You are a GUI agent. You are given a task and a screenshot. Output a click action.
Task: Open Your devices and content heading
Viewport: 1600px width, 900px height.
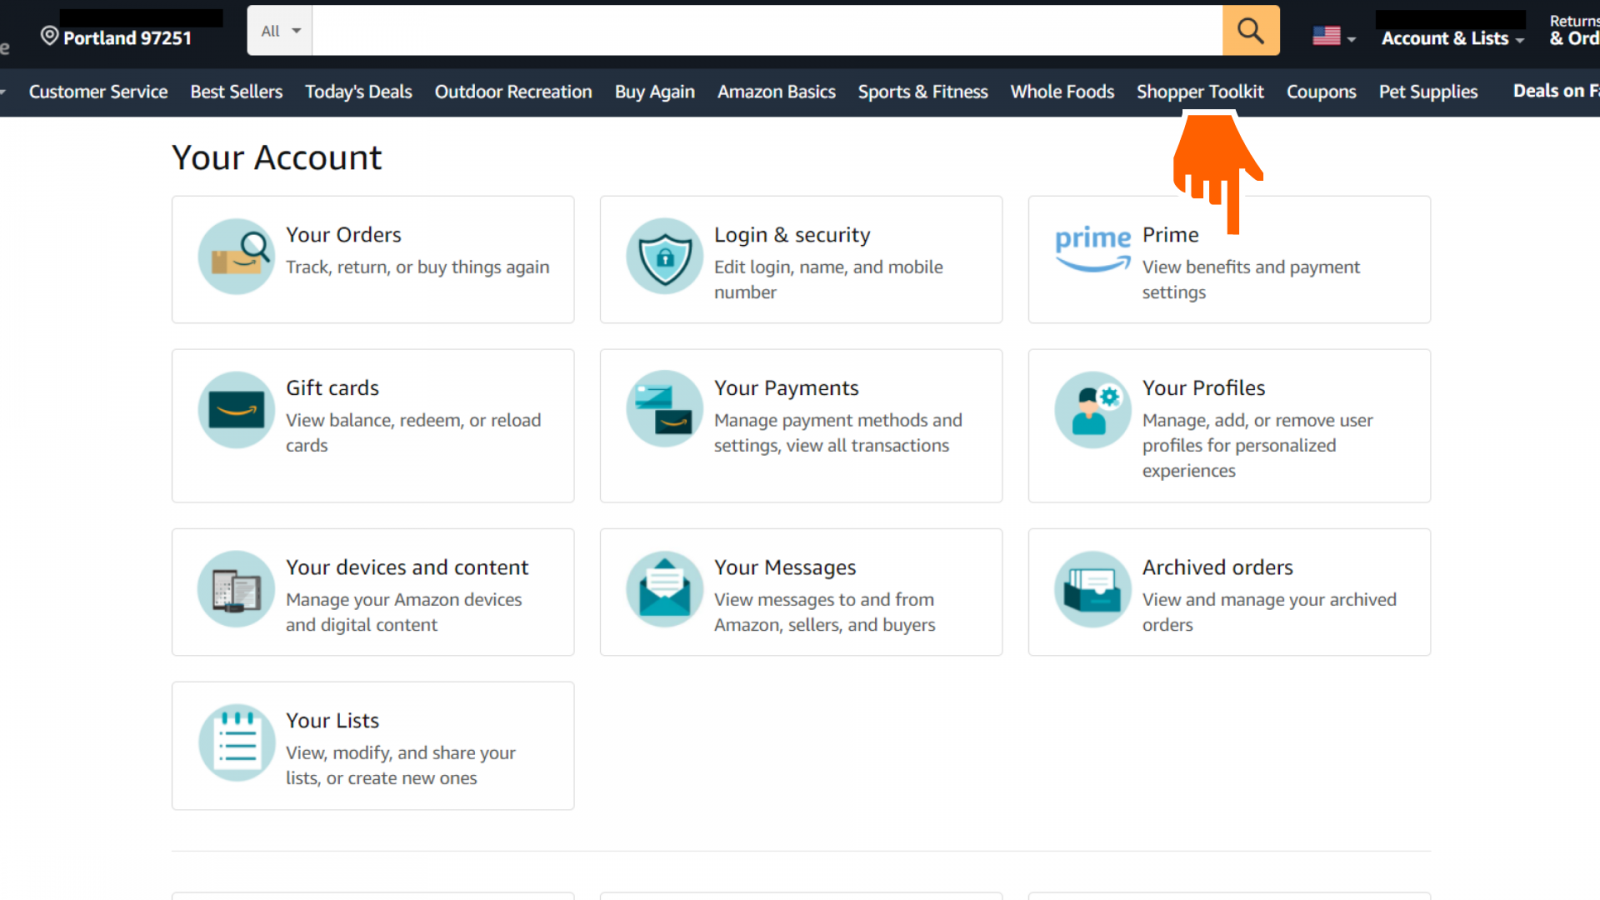(407, 567)
